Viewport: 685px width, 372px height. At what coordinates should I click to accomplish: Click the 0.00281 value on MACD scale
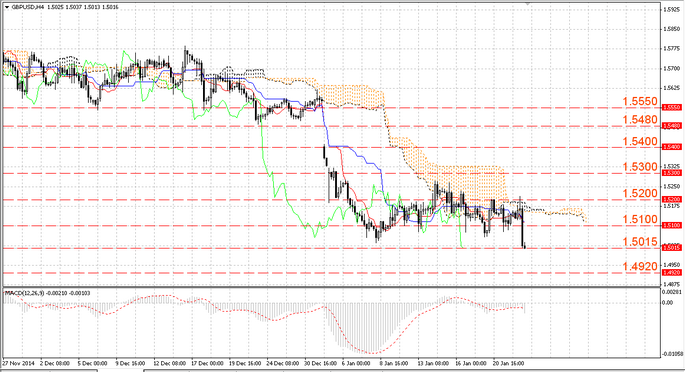pyautogui.click(x=672, y=292)
